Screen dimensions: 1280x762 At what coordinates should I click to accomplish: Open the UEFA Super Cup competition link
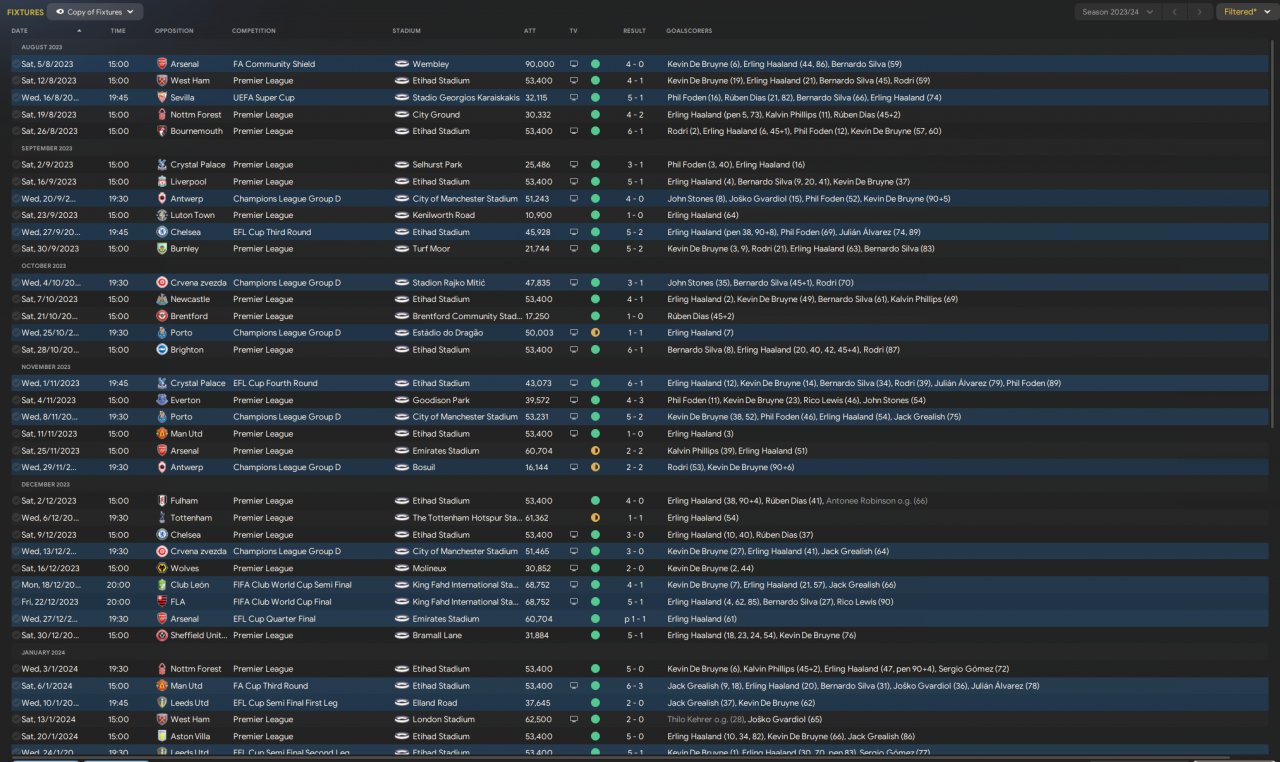coord(263,98)
